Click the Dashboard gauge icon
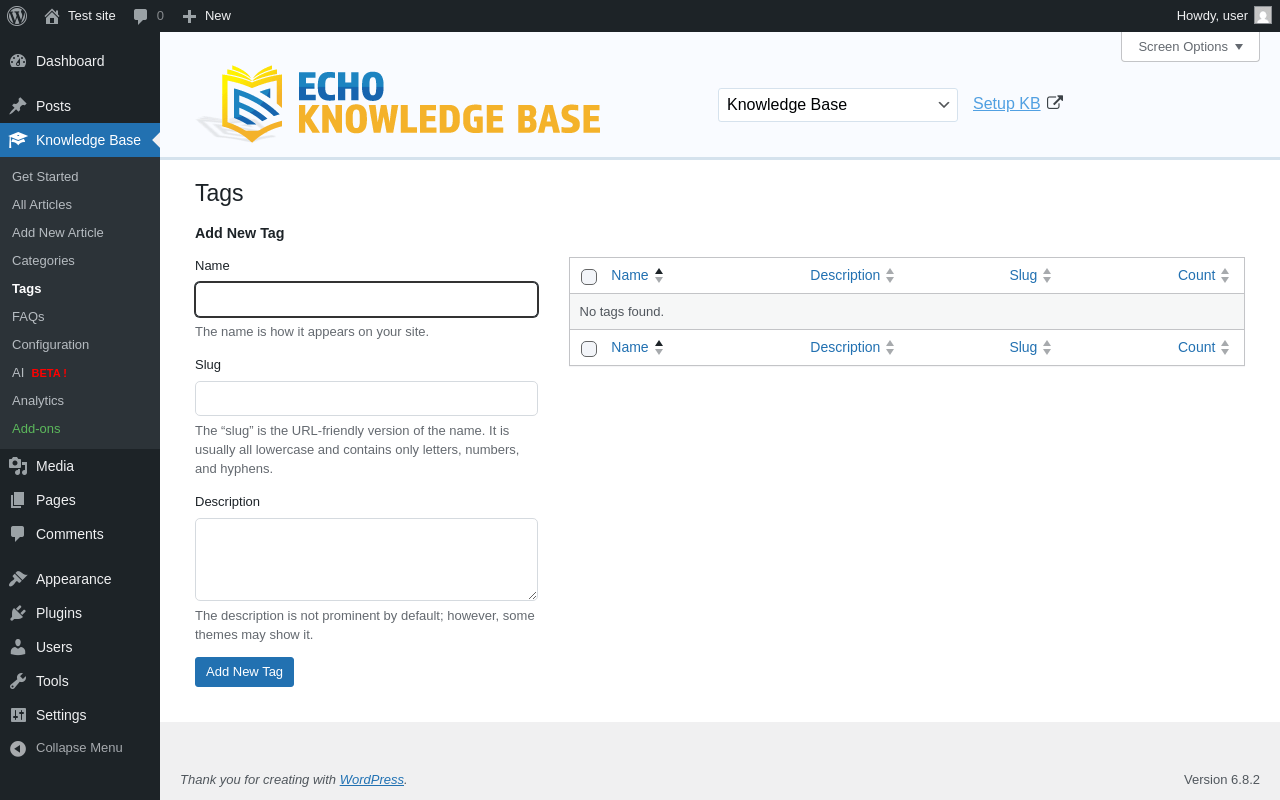Viewport: 1280px width, 800px height. tap(18, 61)
